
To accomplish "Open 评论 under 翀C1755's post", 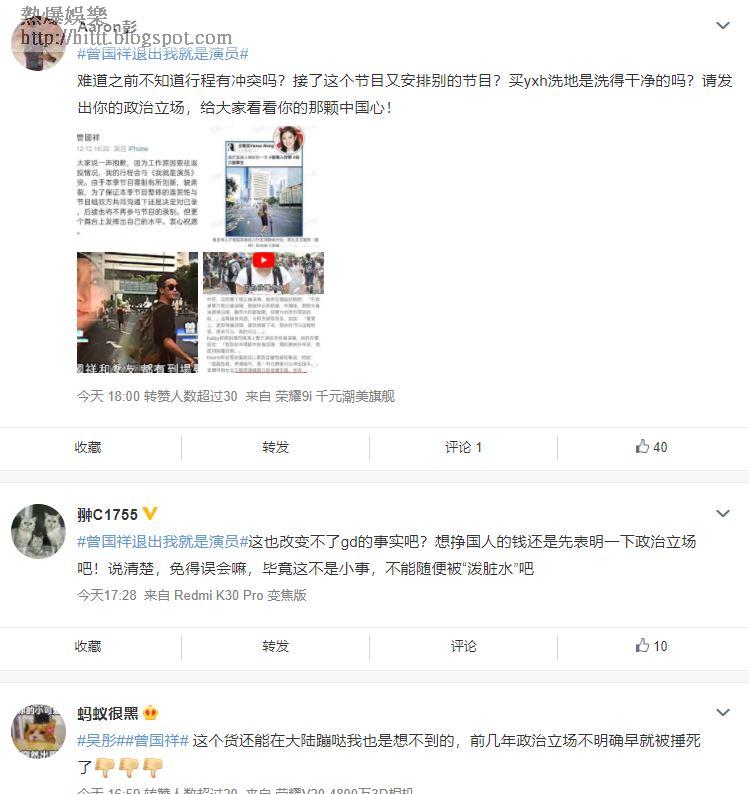I will (x=463, y=646).
